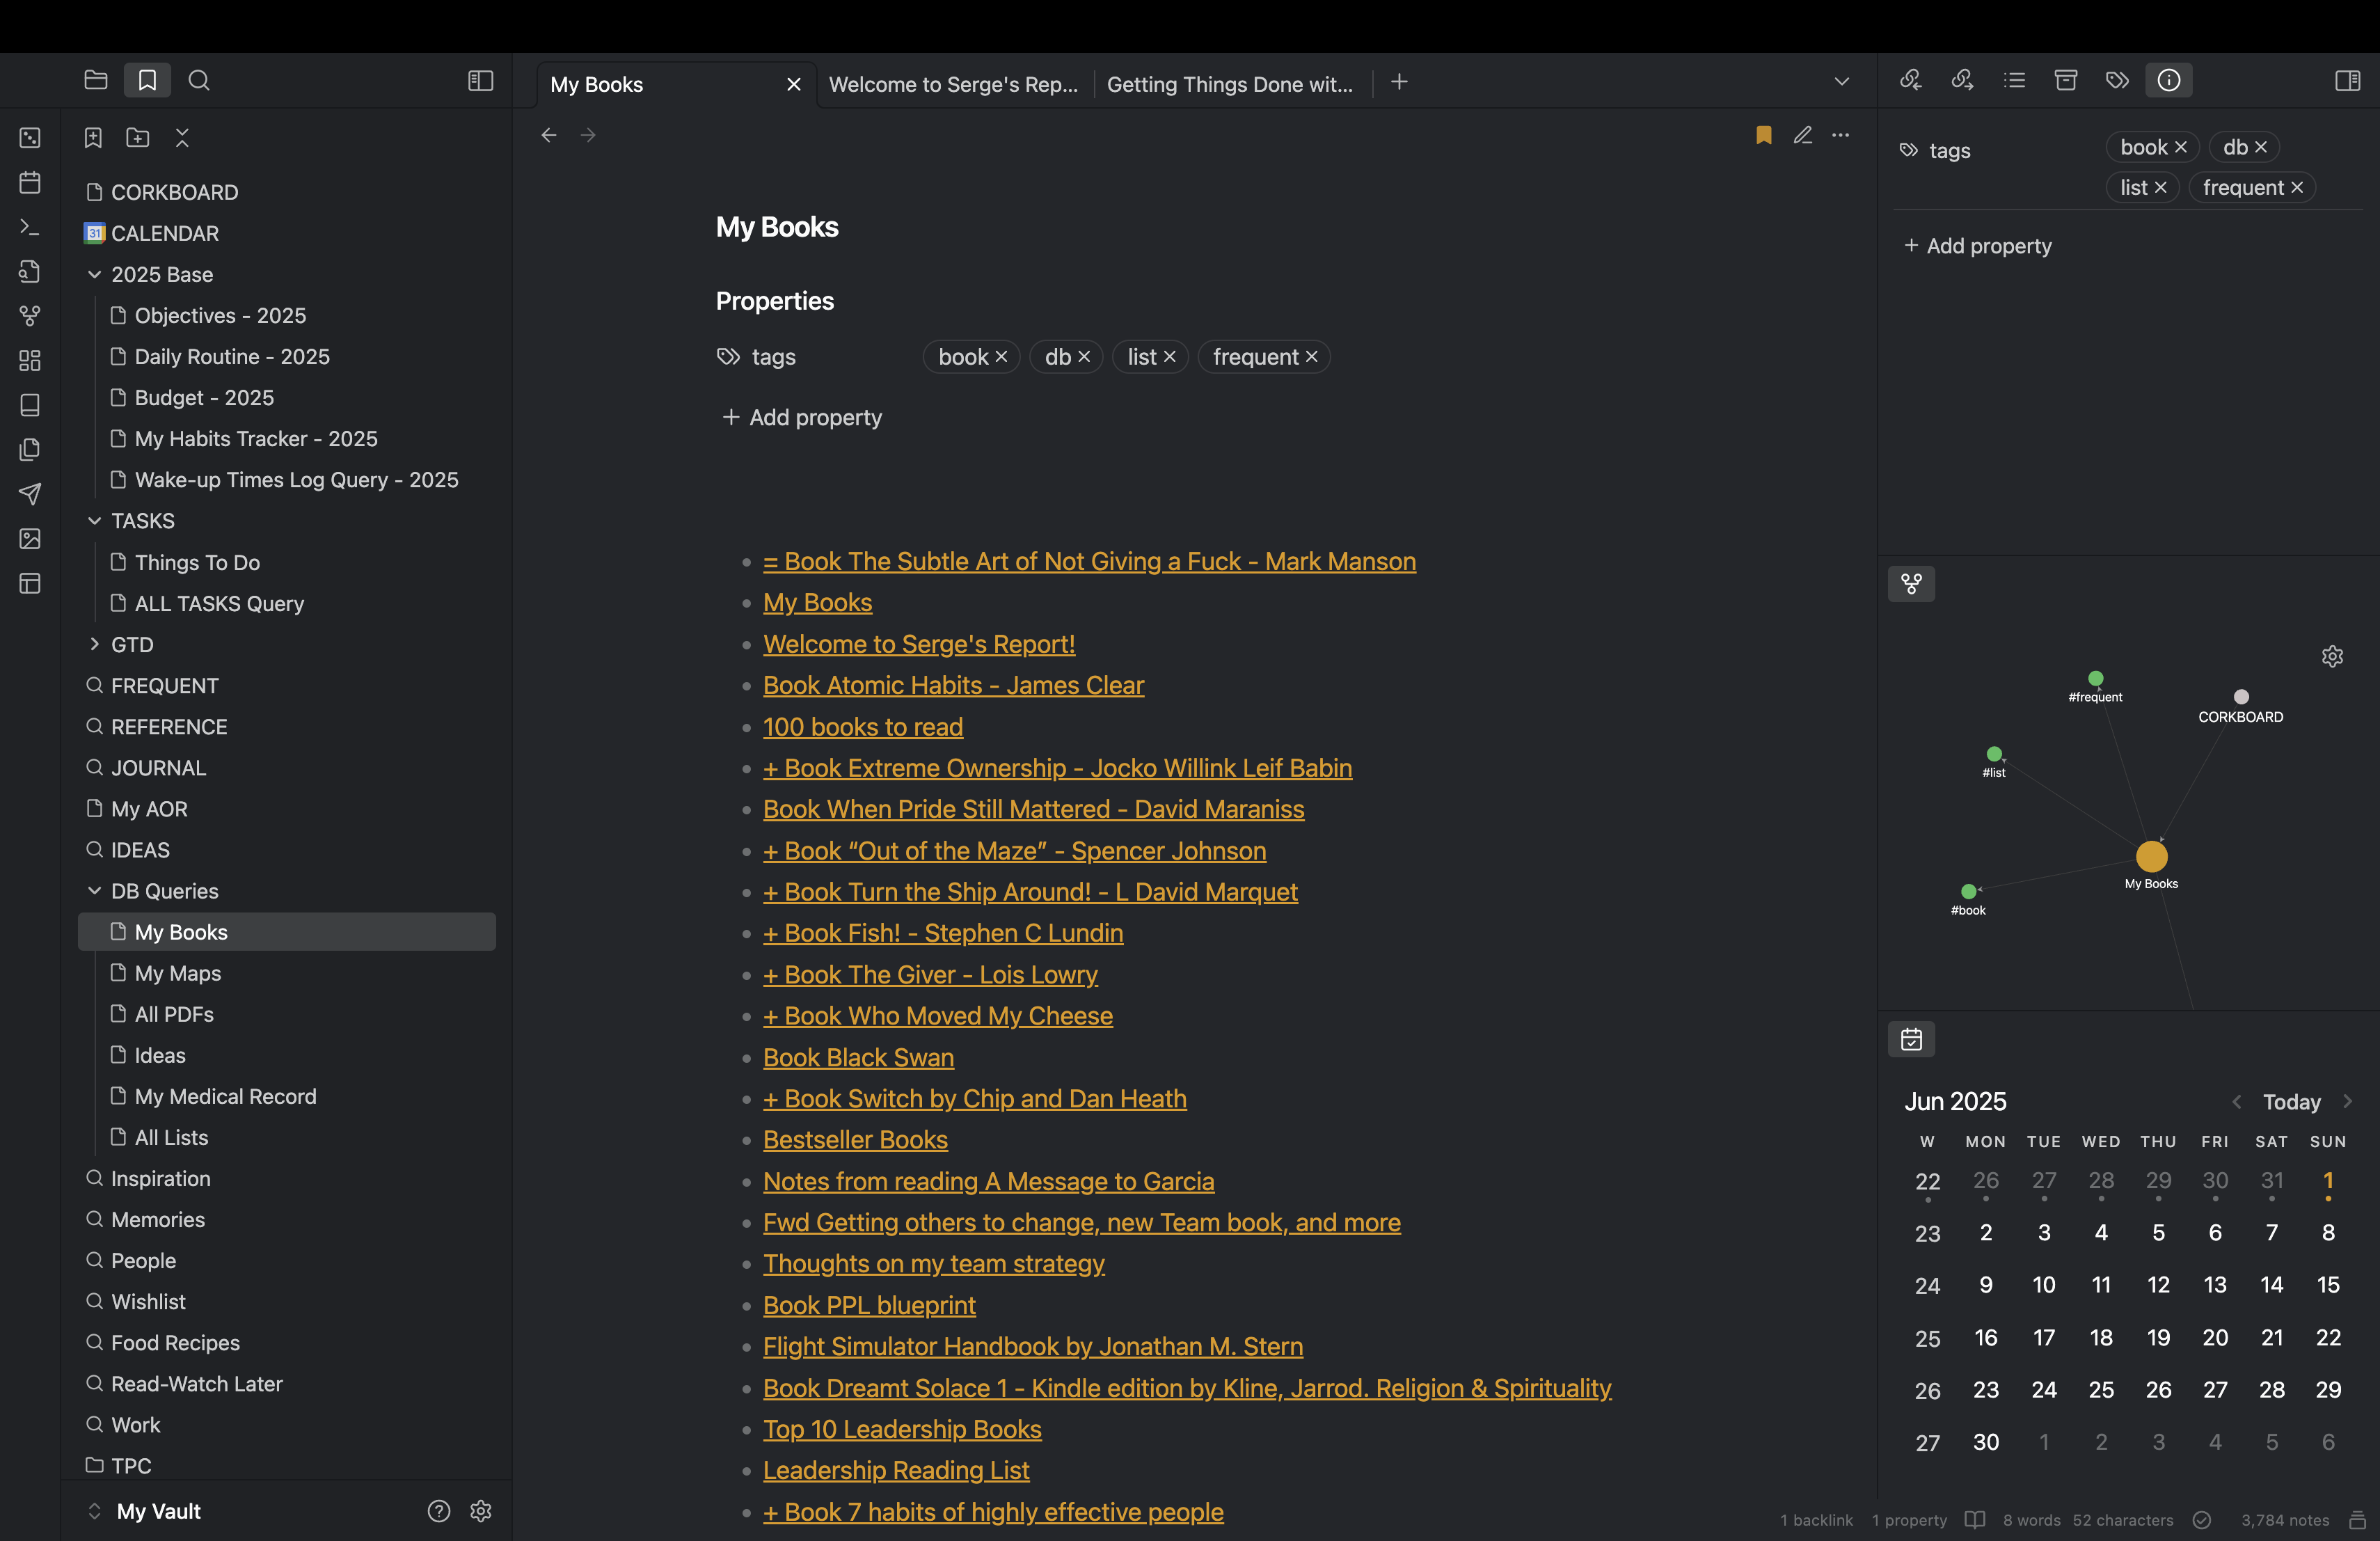Open the tab list dropdown chevron
Viewport: 2380px width, 1541px height.
(1842, 81)
